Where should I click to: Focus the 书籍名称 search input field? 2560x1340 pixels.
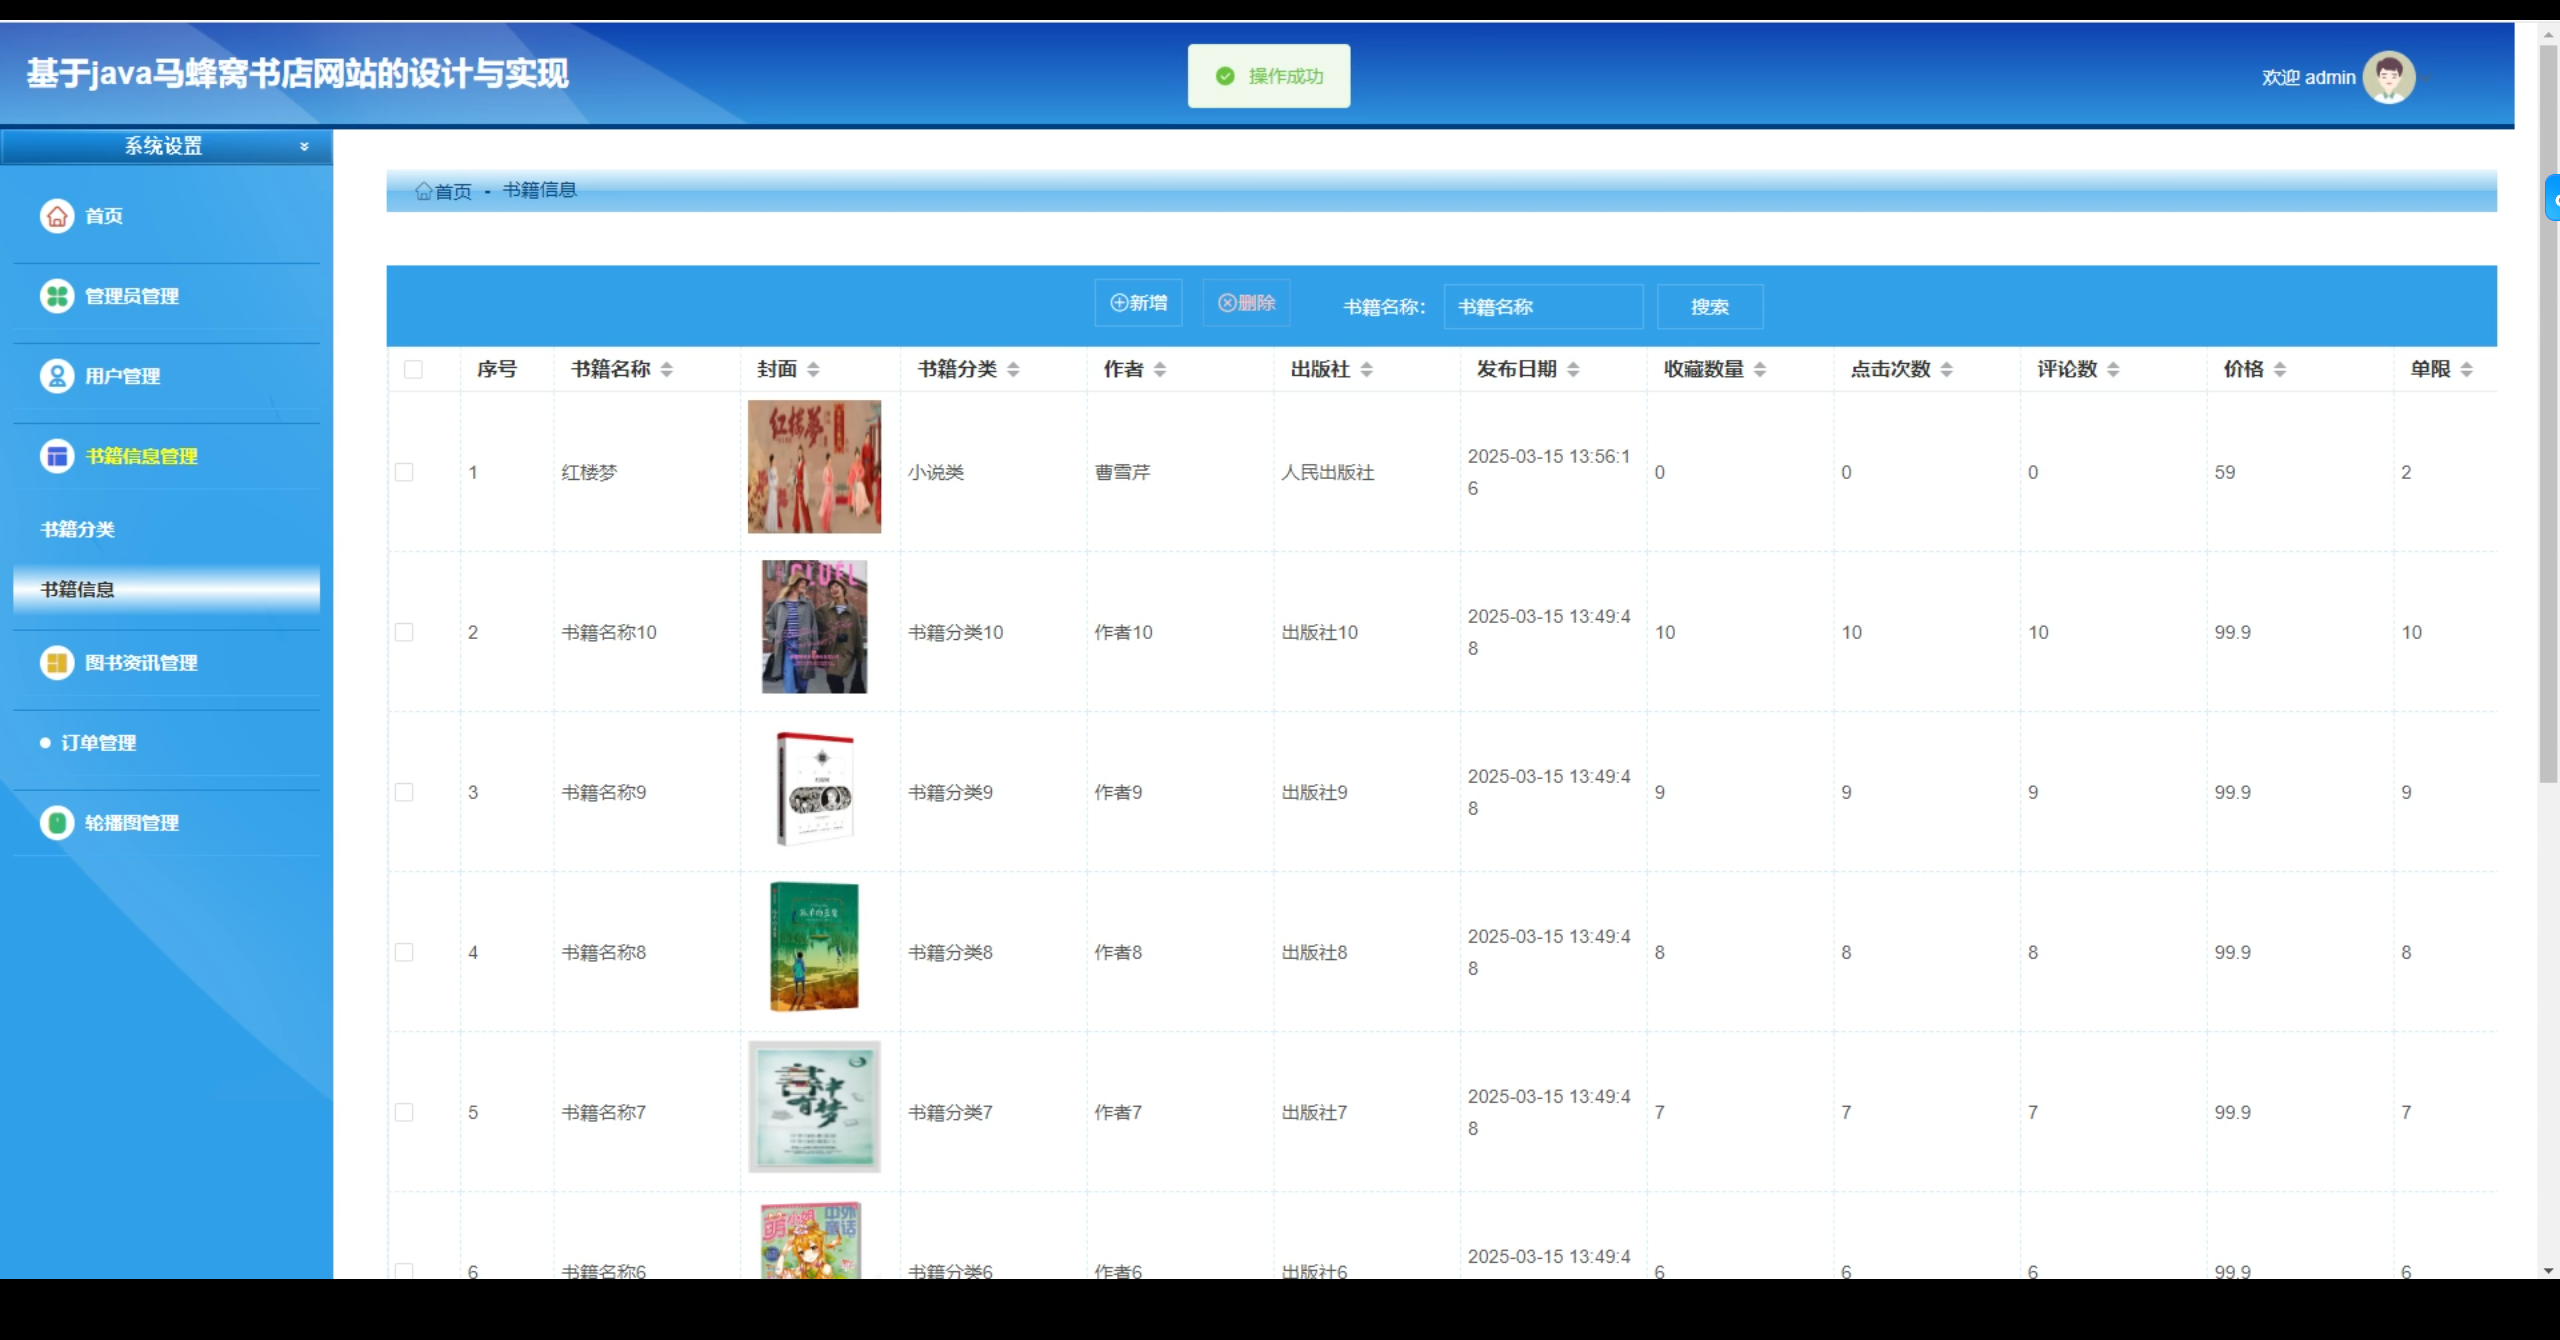(x=1542, y=307)
